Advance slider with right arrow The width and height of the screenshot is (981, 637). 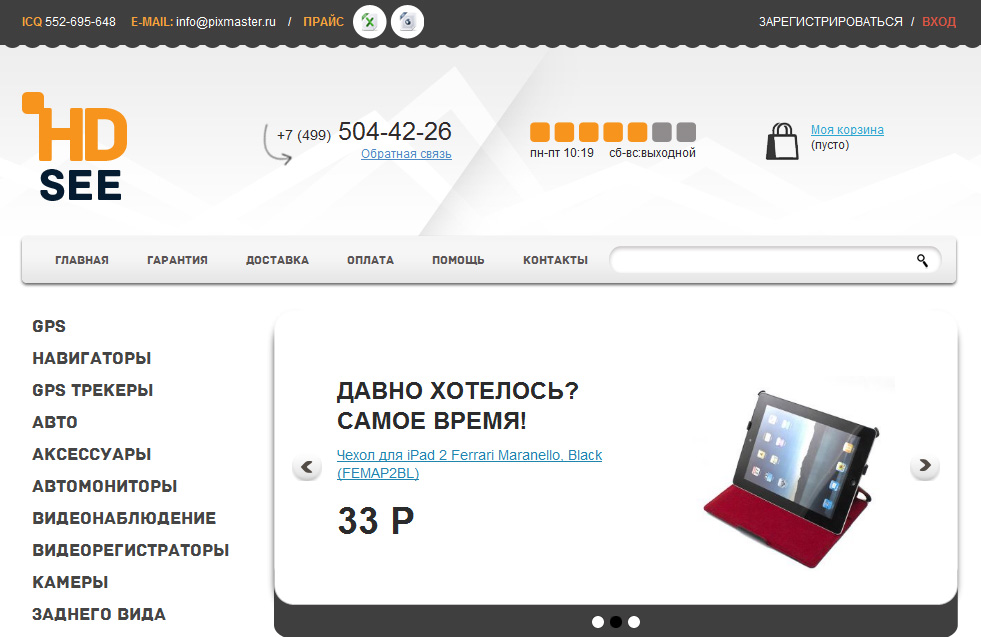pyautogui.click(x=925, y=466)
